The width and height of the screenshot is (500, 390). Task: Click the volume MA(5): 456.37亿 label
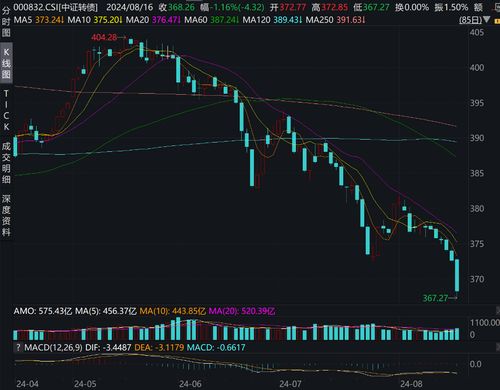point(106,311)
